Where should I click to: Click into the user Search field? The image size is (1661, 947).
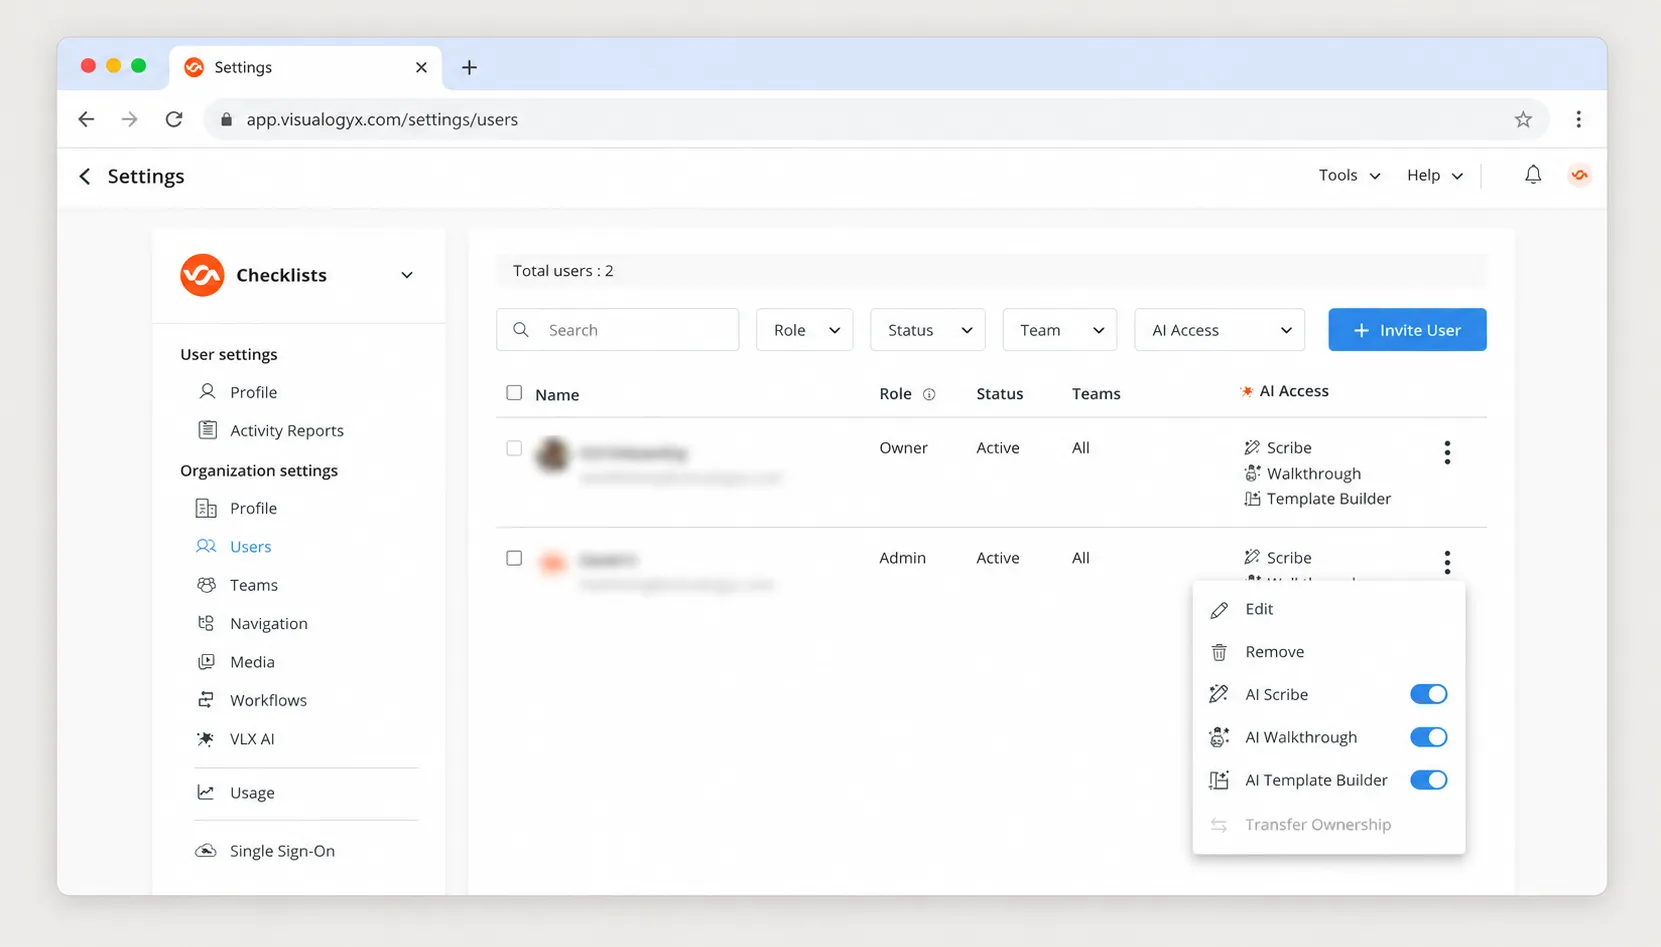coord(617,330)
